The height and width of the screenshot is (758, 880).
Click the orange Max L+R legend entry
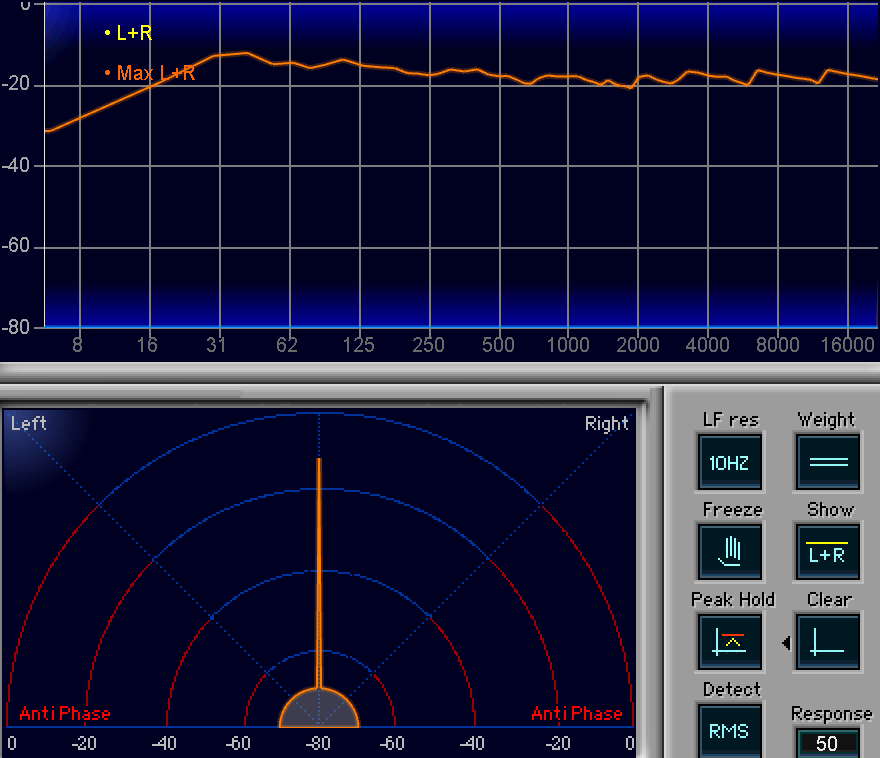[x=150, y=73]
